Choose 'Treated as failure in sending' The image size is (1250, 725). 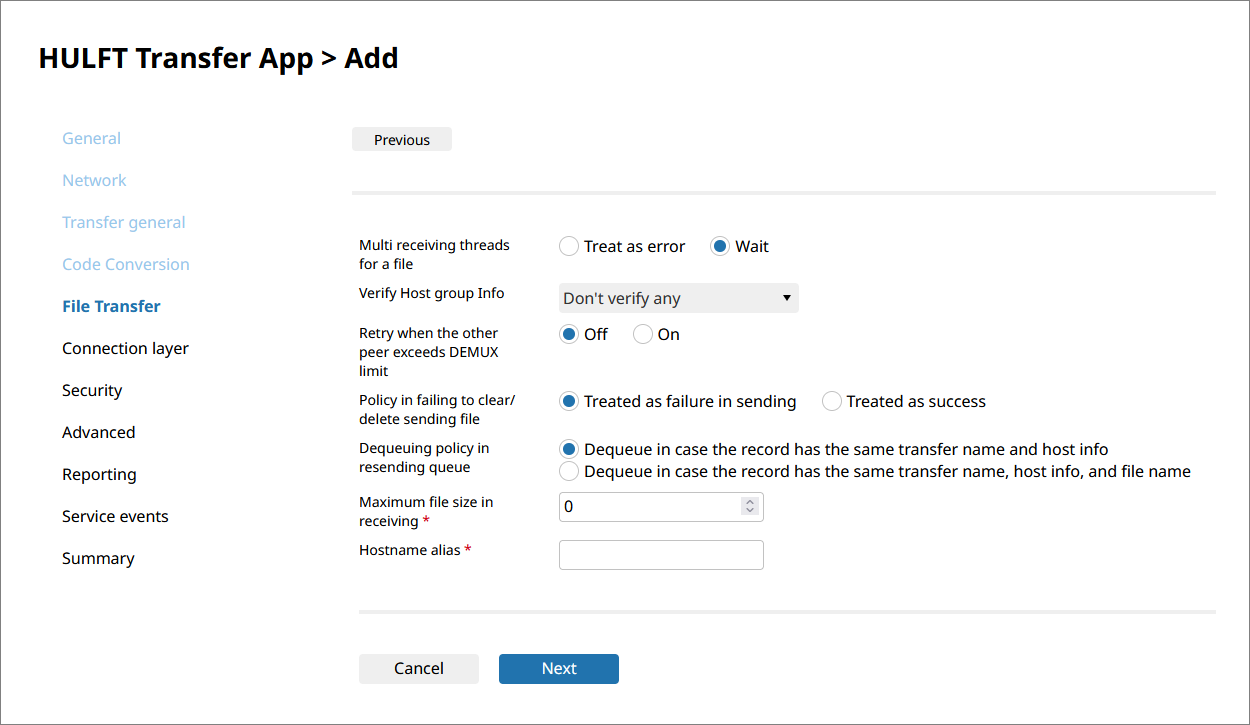click(569, 401)
